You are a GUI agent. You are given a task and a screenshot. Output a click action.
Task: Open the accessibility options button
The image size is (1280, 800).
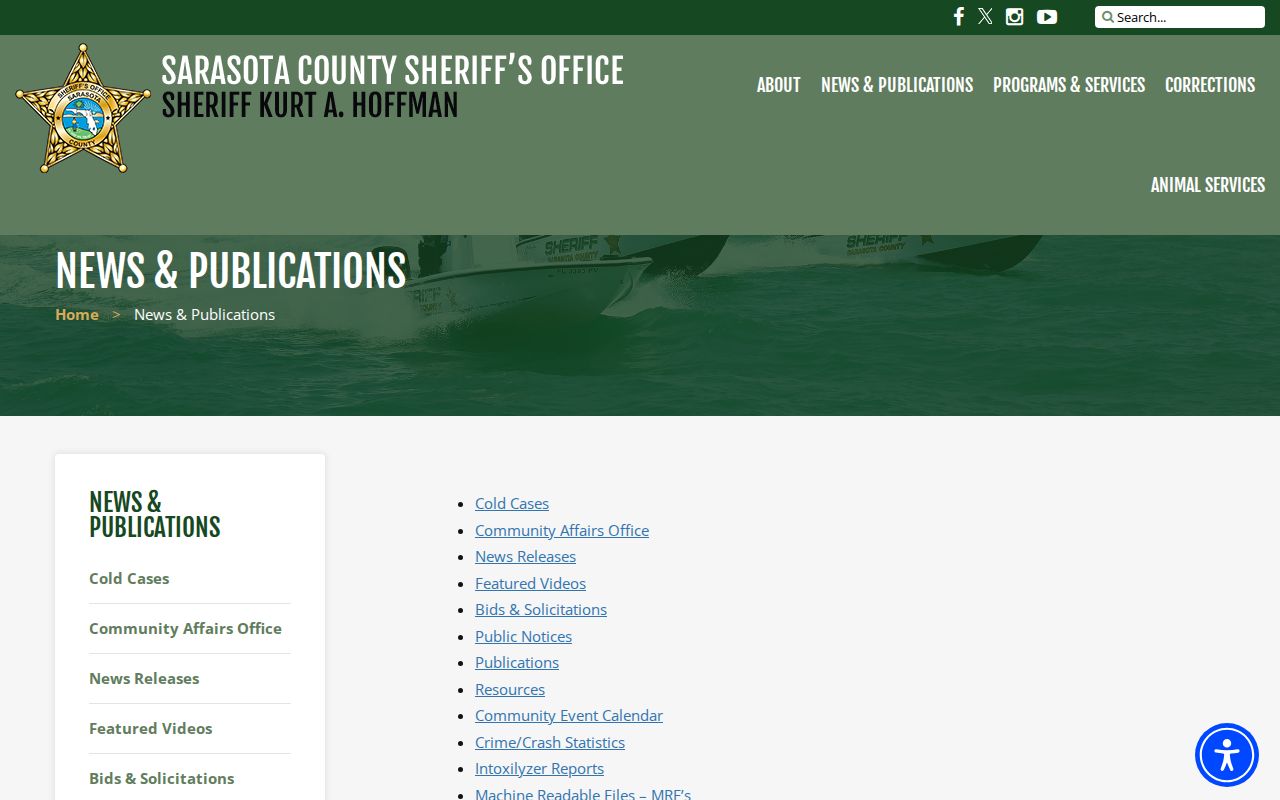pyautogui.click(x=1227, y=755)
